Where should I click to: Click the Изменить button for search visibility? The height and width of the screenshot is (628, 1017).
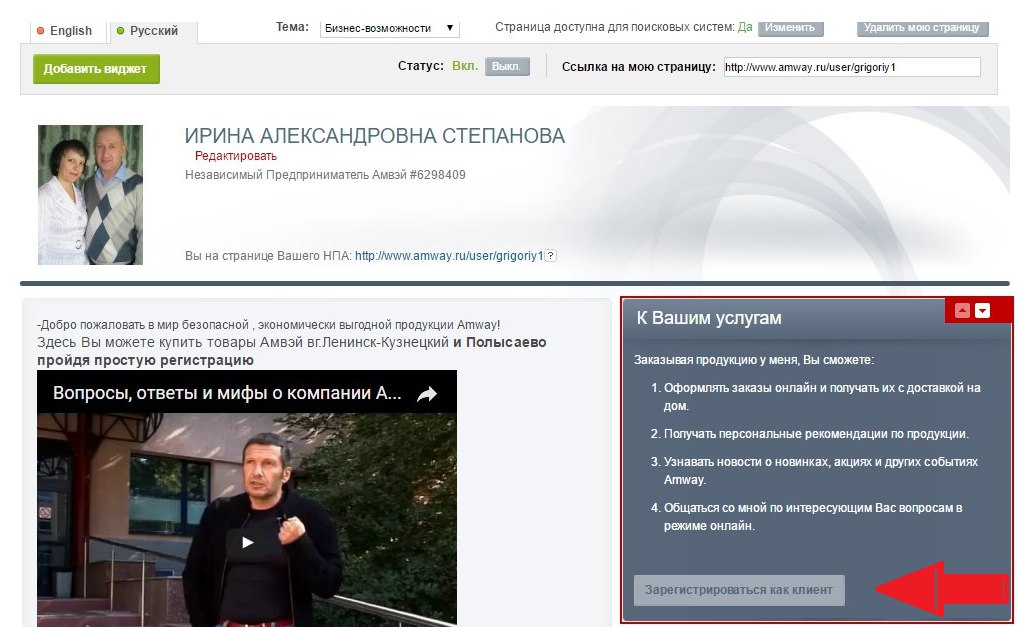pyautogui.click(x=790, y=28)
